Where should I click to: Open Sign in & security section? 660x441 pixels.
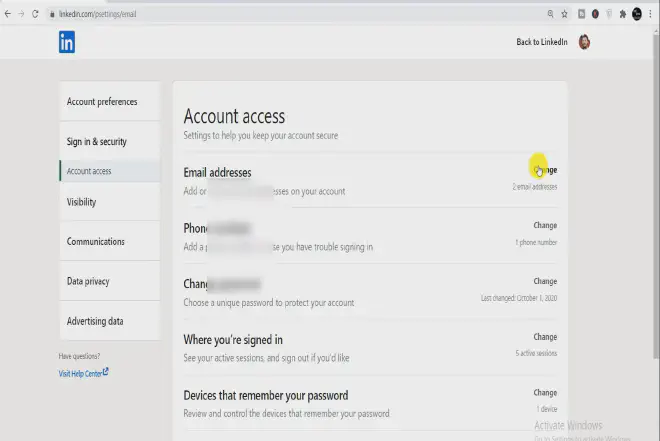(110, 141)
